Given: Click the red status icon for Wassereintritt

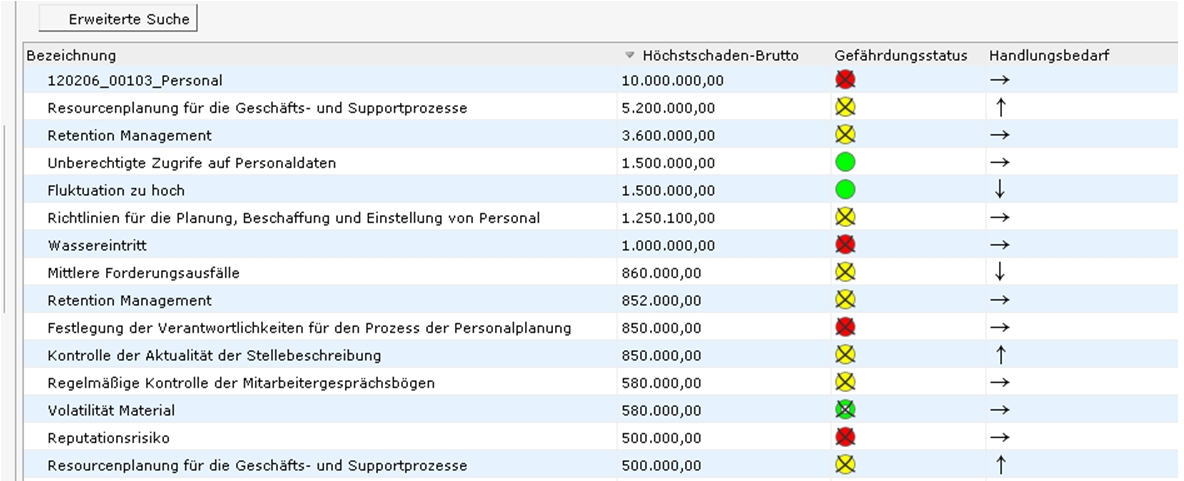Looking at the screenshot, I should (x=845, y=245).
